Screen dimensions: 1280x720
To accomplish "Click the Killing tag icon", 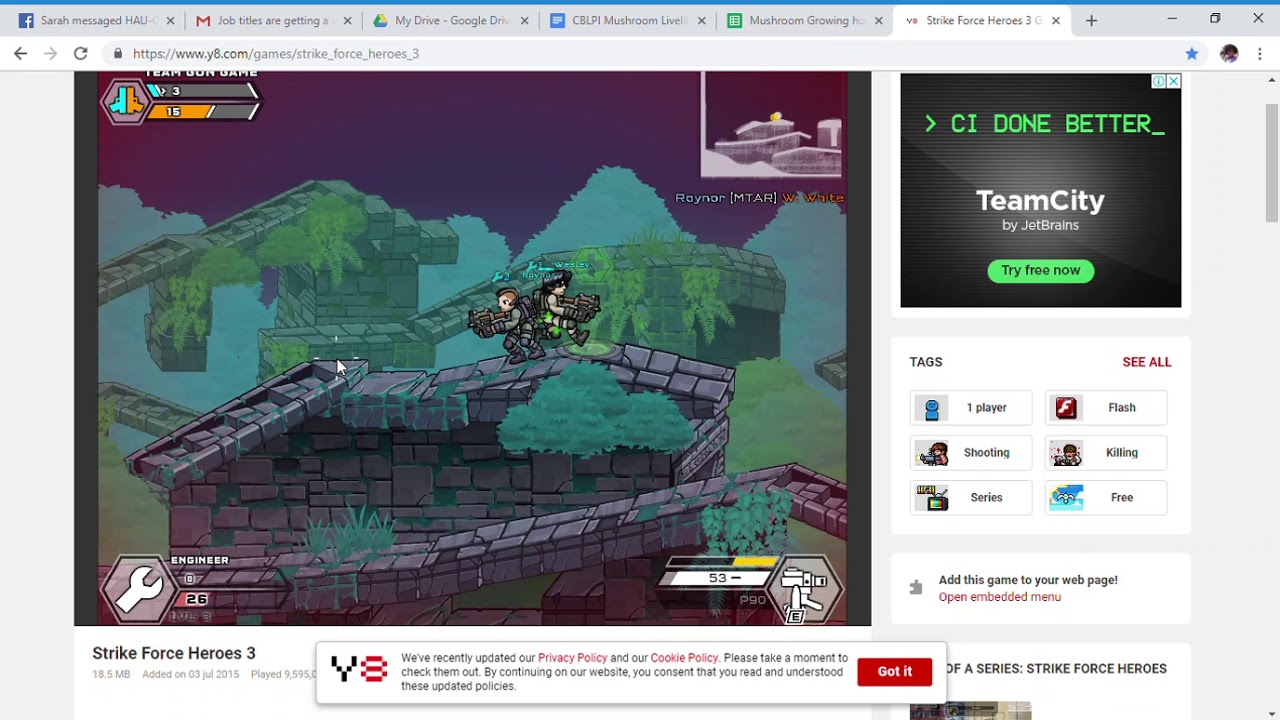I will pyautogui.click(x=1066, y=453).
